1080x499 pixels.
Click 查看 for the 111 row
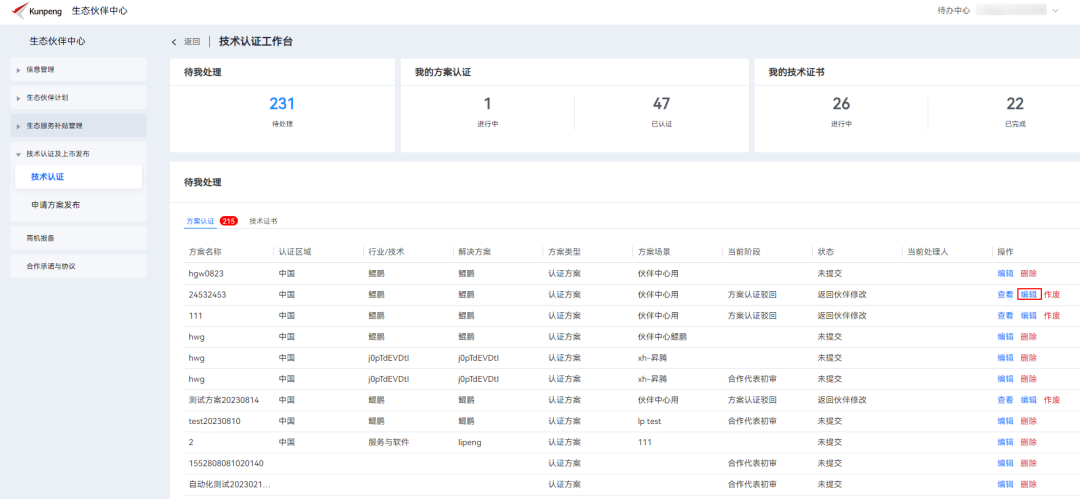(x=1005, y=316)
